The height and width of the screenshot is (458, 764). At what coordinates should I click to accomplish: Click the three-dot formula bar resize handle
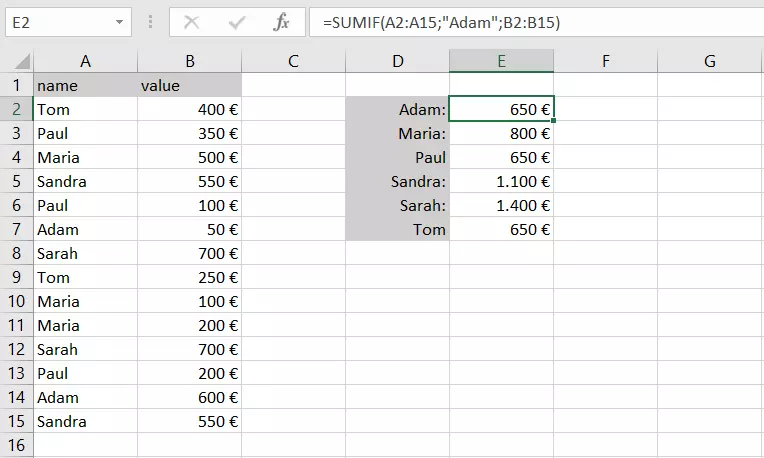(x=151, y=21)
